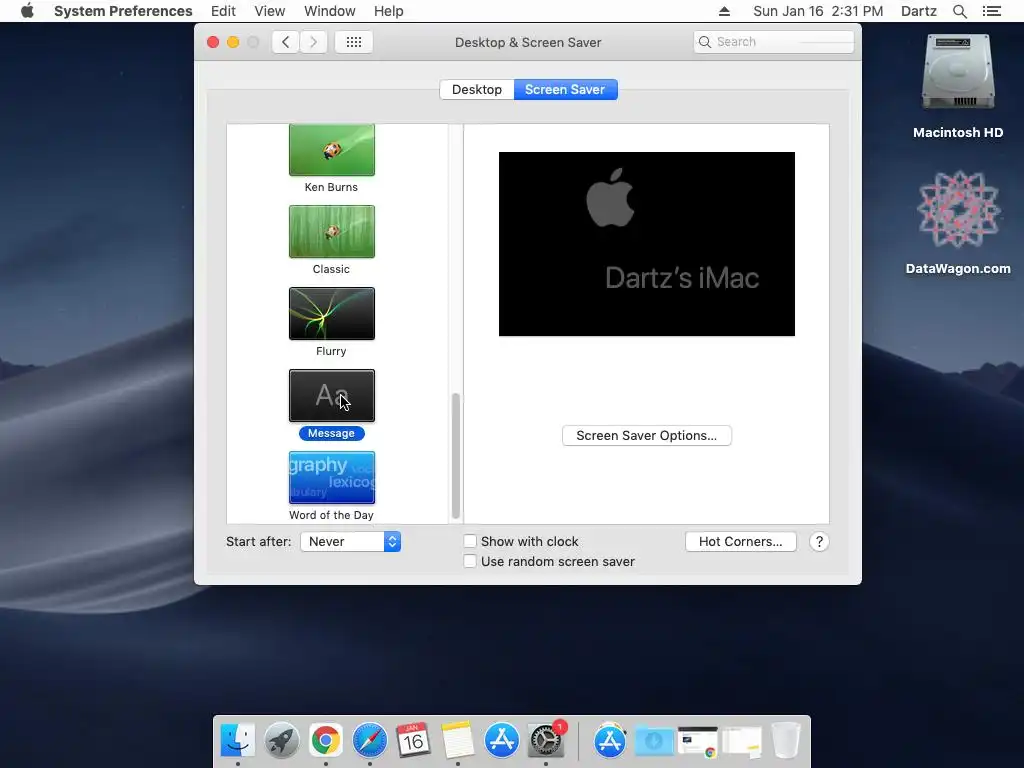This screenshot has width=1024, height=768.
Task: Enable Use random screen saver checkbox
Action: coord(470,561)
